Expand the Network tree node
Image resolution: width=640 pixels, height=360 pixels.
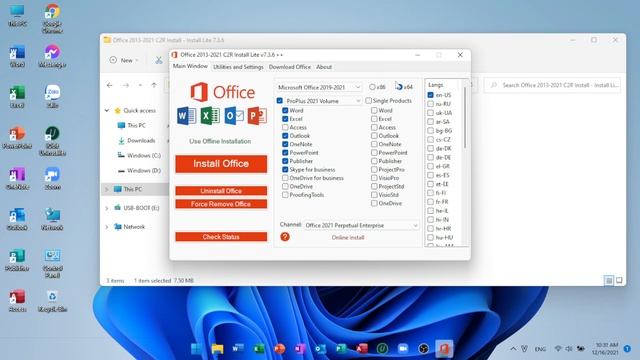click(x=107, y=227)
